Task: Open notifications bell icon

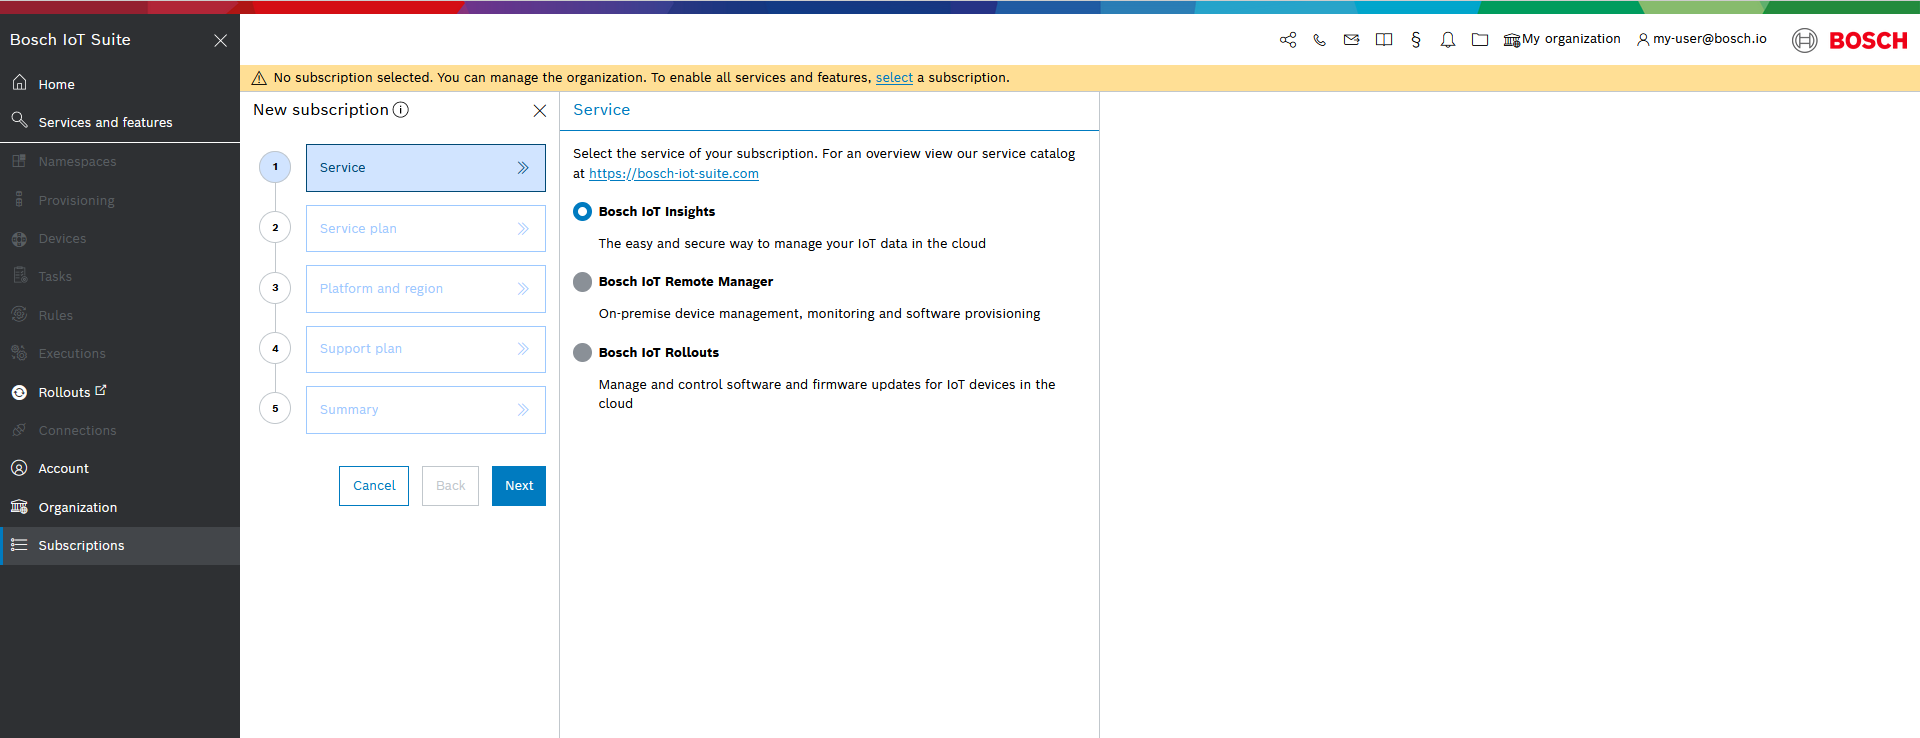Action: tap(1448, 40)
